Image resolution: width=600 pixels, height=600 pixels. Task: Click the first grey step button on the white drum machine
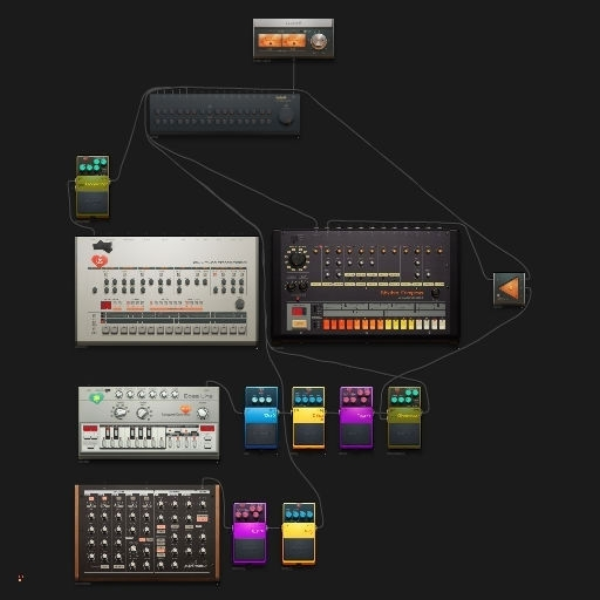coord(106,330)
